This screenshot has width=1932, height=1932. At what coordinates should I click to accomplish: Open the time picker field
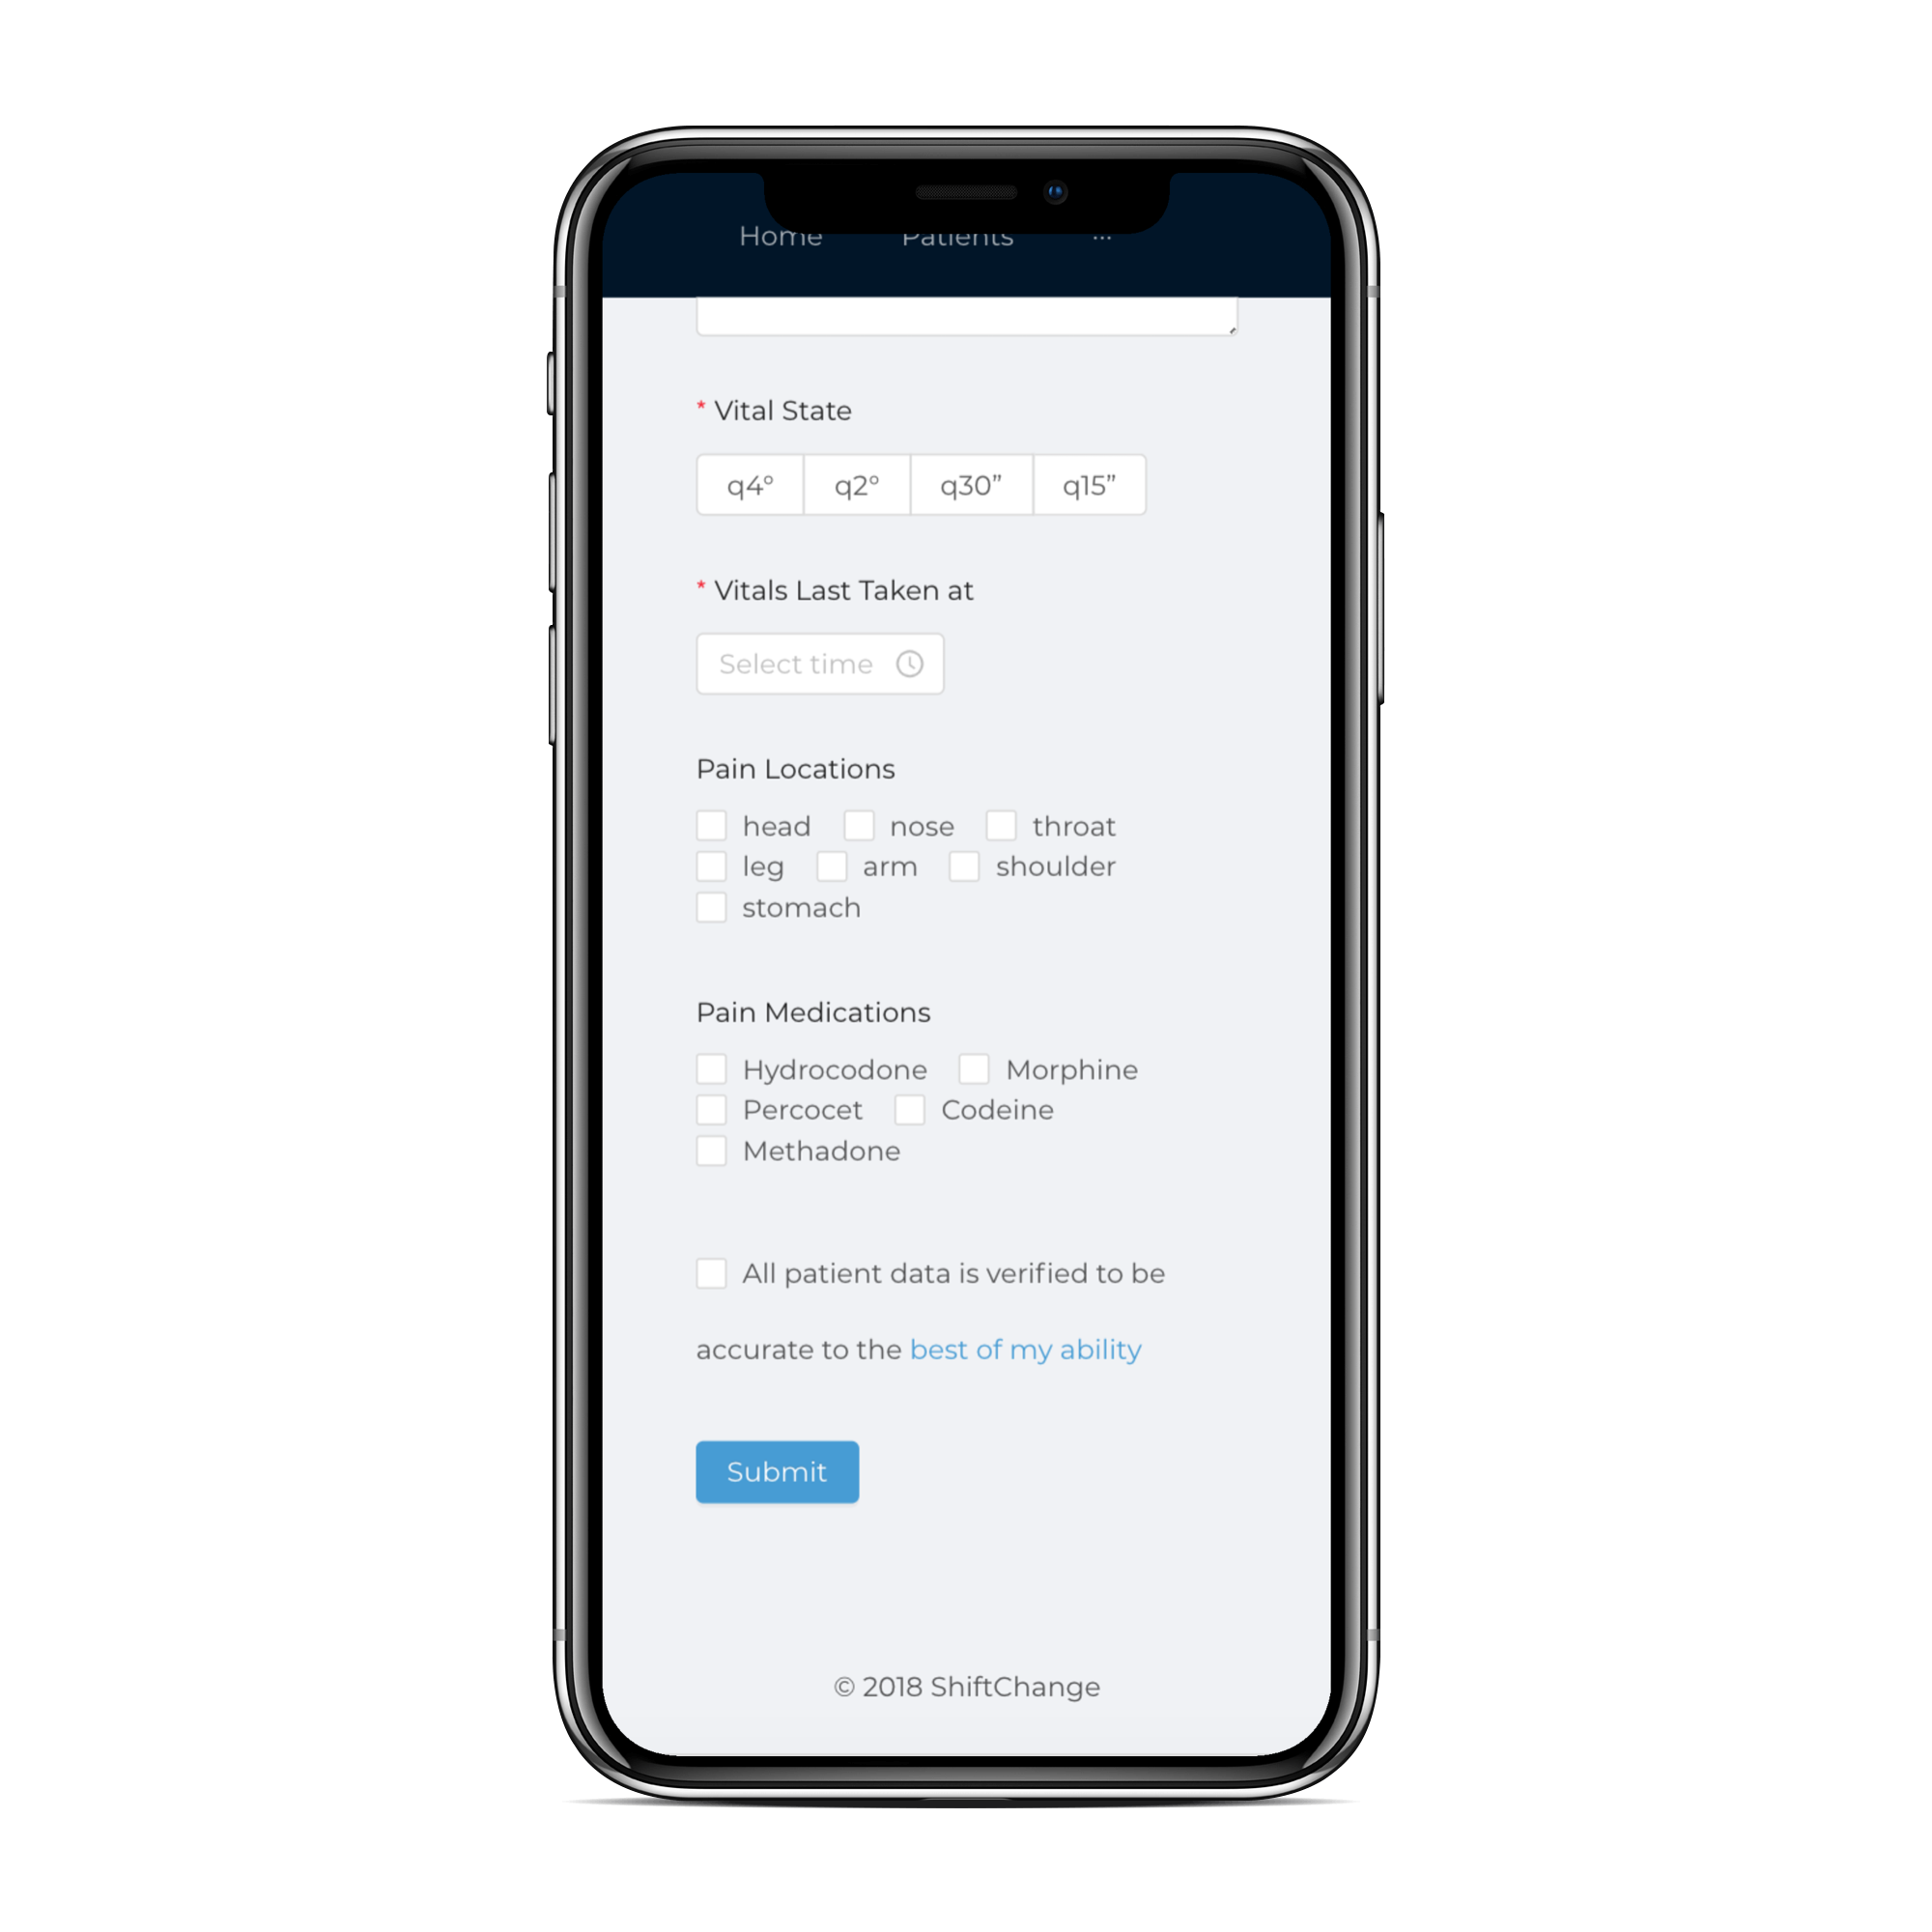817,666
